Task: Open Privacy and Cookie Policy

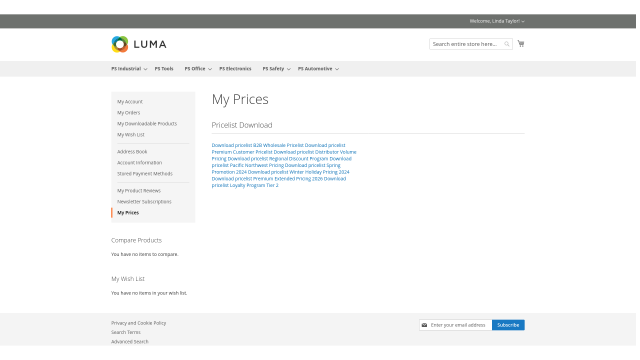Action: pyautogui.click(x=138, y=323)
